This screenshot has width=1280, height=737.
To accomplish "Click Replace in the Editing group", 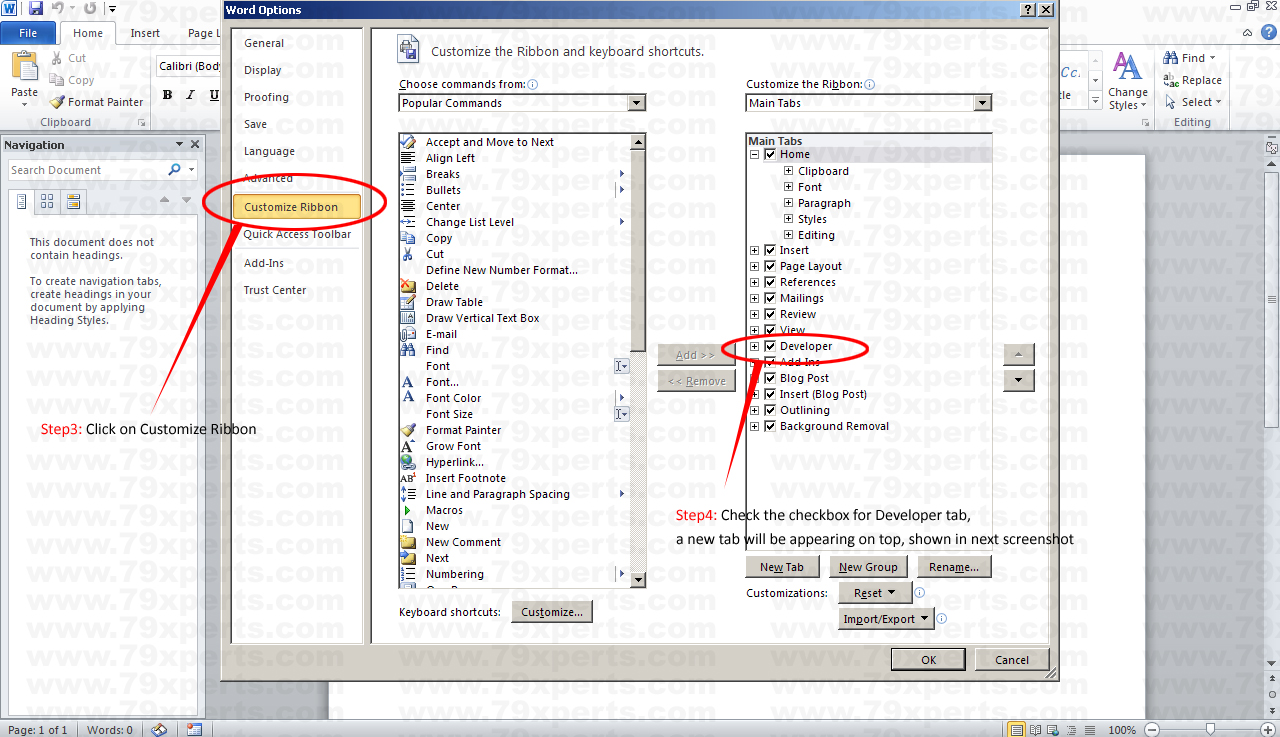I will click(x=1193, y=80).
